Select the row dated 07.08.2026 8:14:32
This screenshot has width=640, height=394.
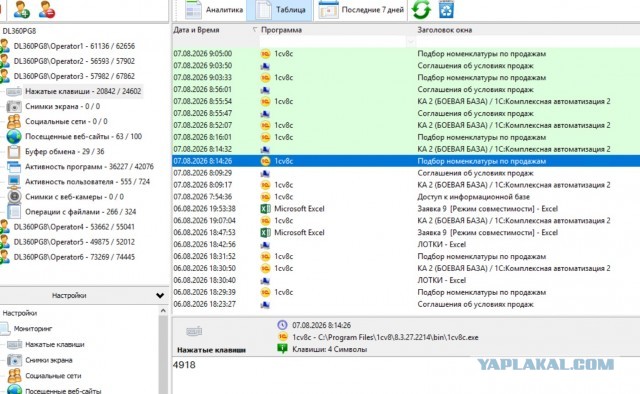[x=406, y=149]
